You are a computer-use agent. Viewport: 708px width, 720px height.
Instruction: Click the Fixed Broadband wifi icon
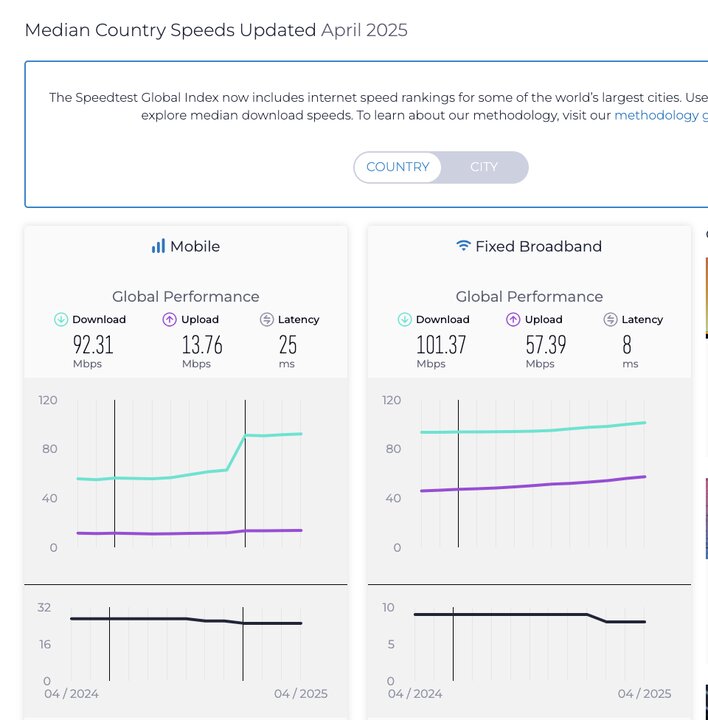(x=463, y=246)
